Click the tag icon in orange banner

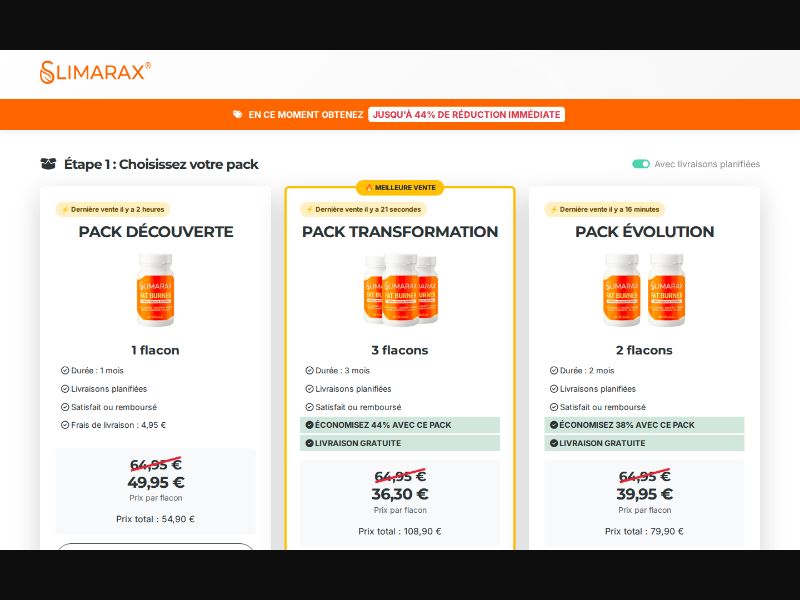point(237,114)
